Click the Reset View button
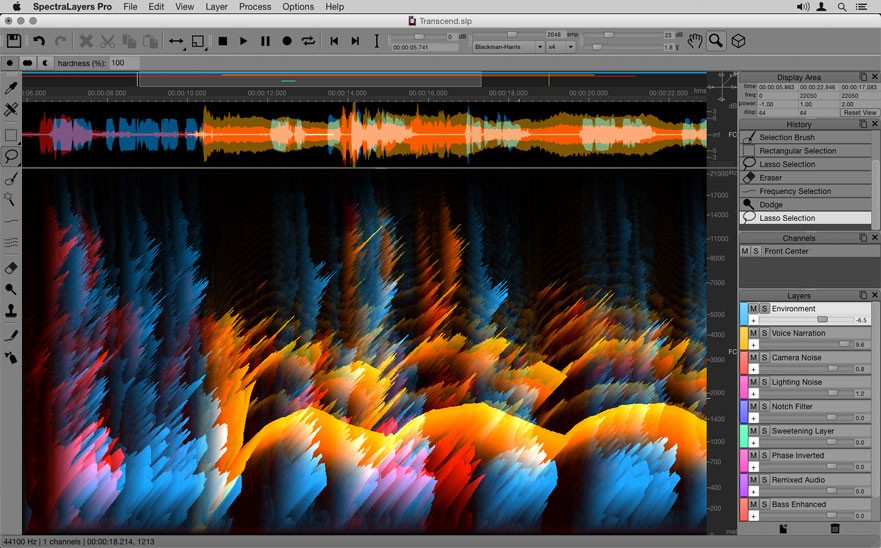Screen dimensions: 881x548 pos(859,112)
